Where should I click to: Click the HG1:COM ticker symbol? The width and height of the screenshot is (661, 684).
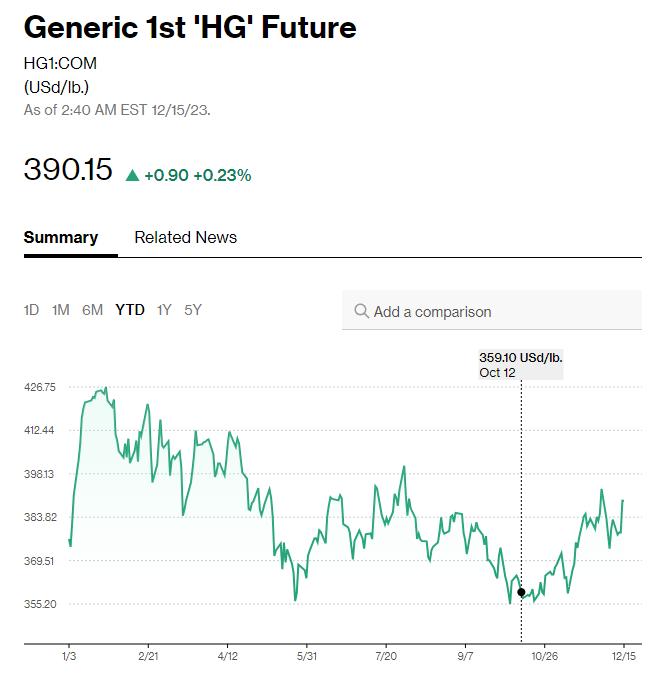[60, 63]
